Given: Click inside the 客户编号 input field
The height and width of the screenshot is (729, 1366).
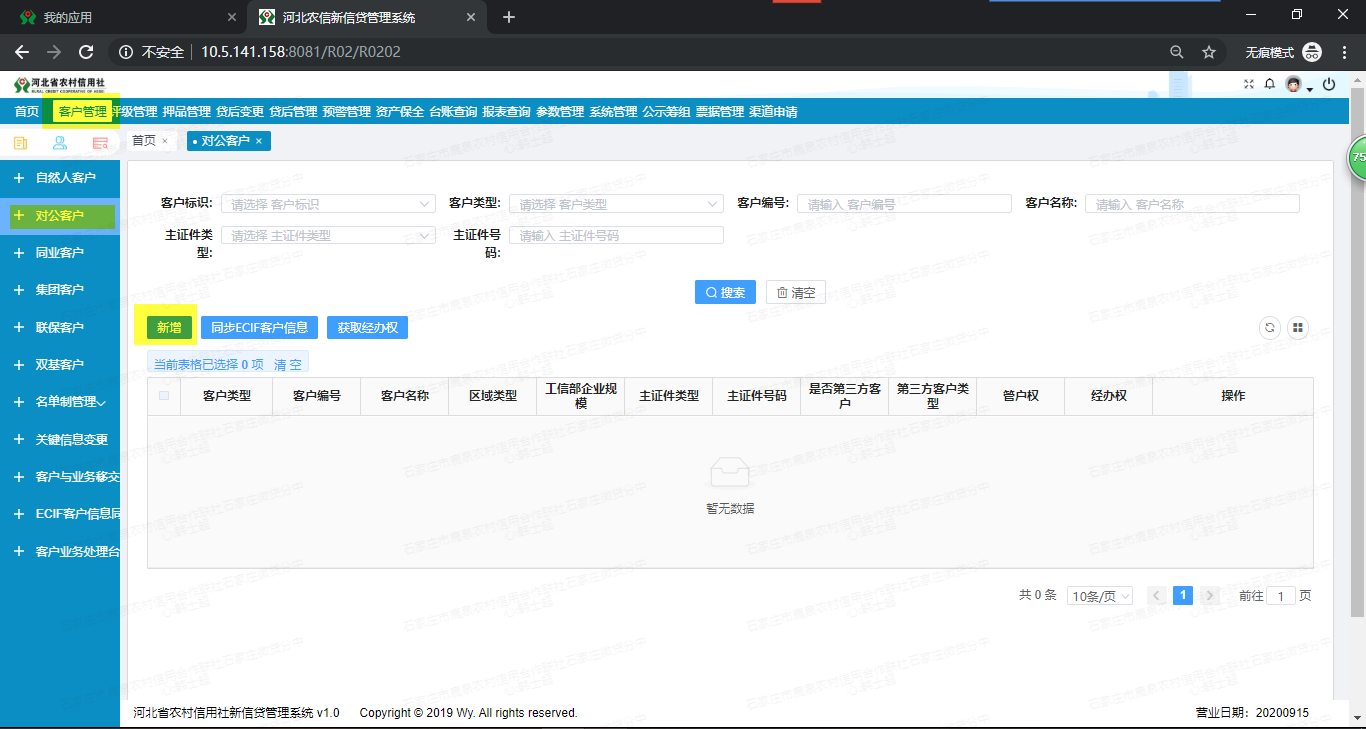Looking at the screenshot, I should coord(903,203).
